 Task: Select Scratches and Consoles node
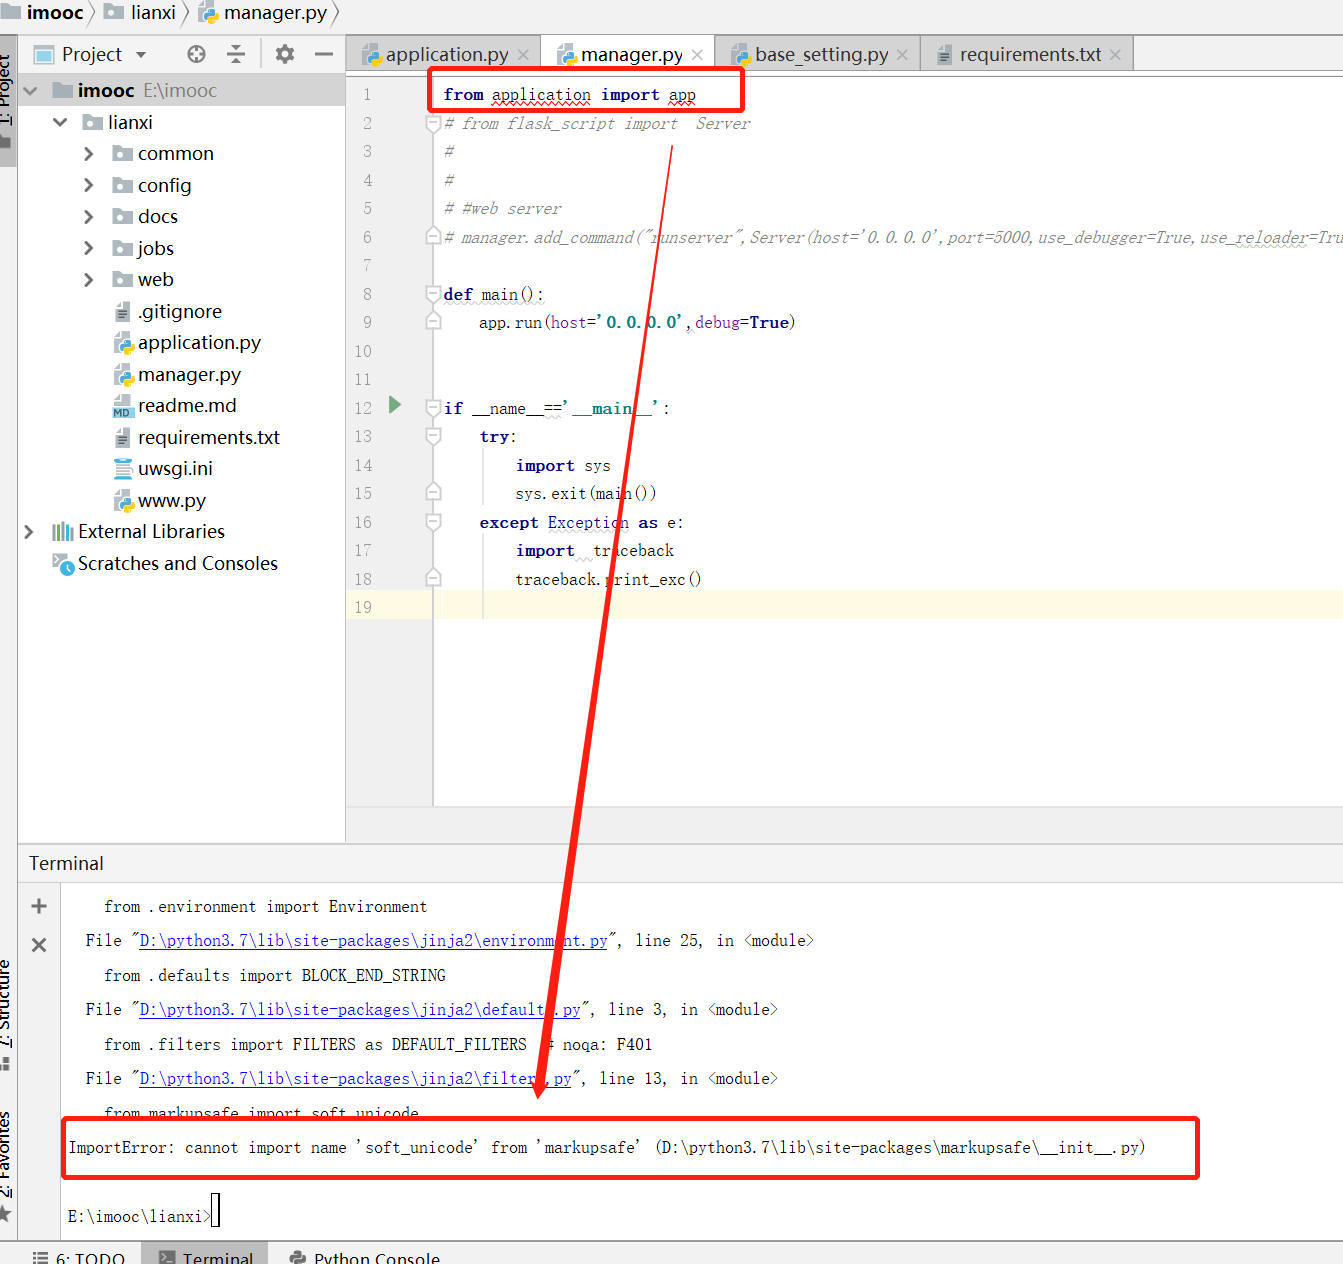[x=178, y=564]
